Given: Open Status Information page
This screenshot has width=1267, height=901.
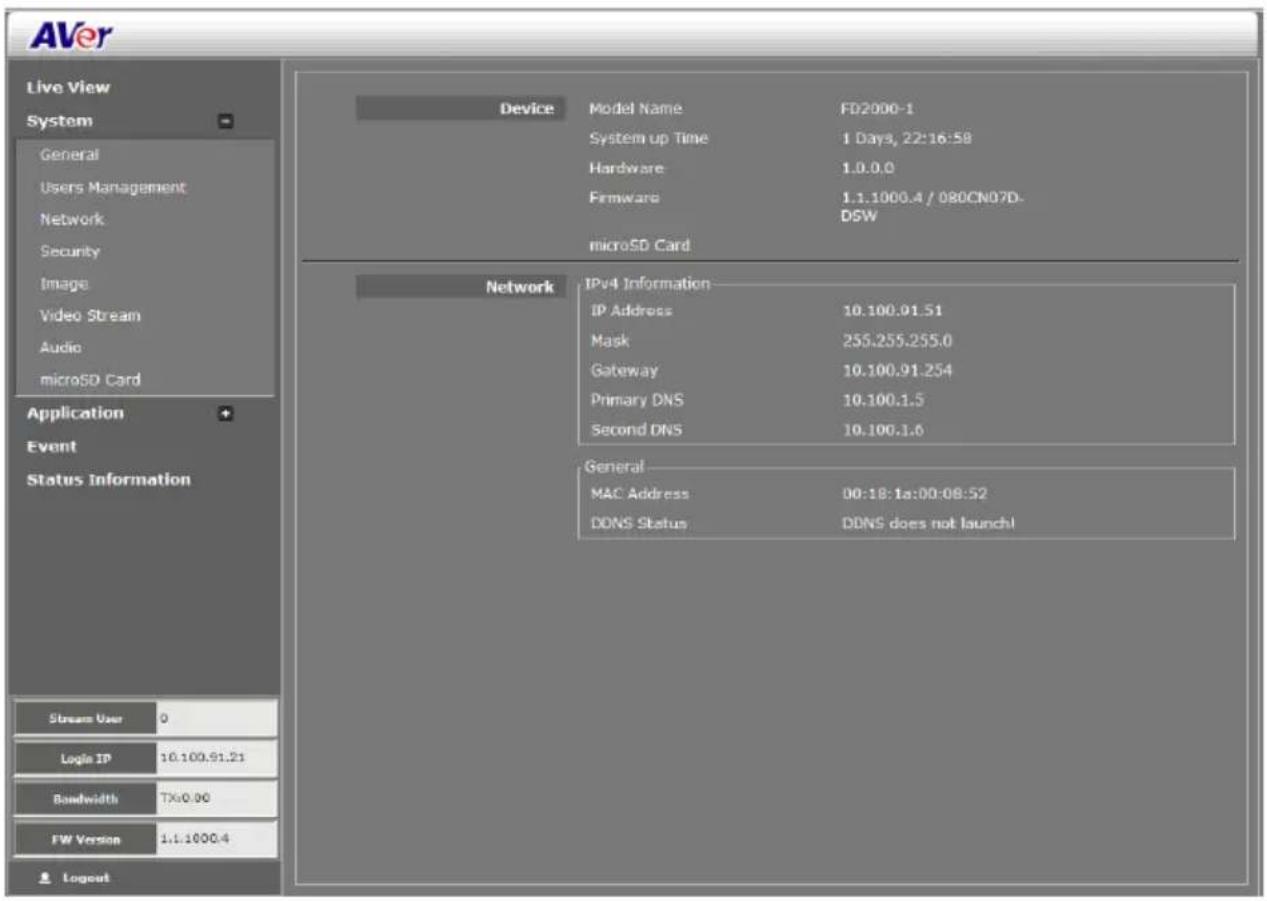Looking at the screenshot, I should 108,479.
